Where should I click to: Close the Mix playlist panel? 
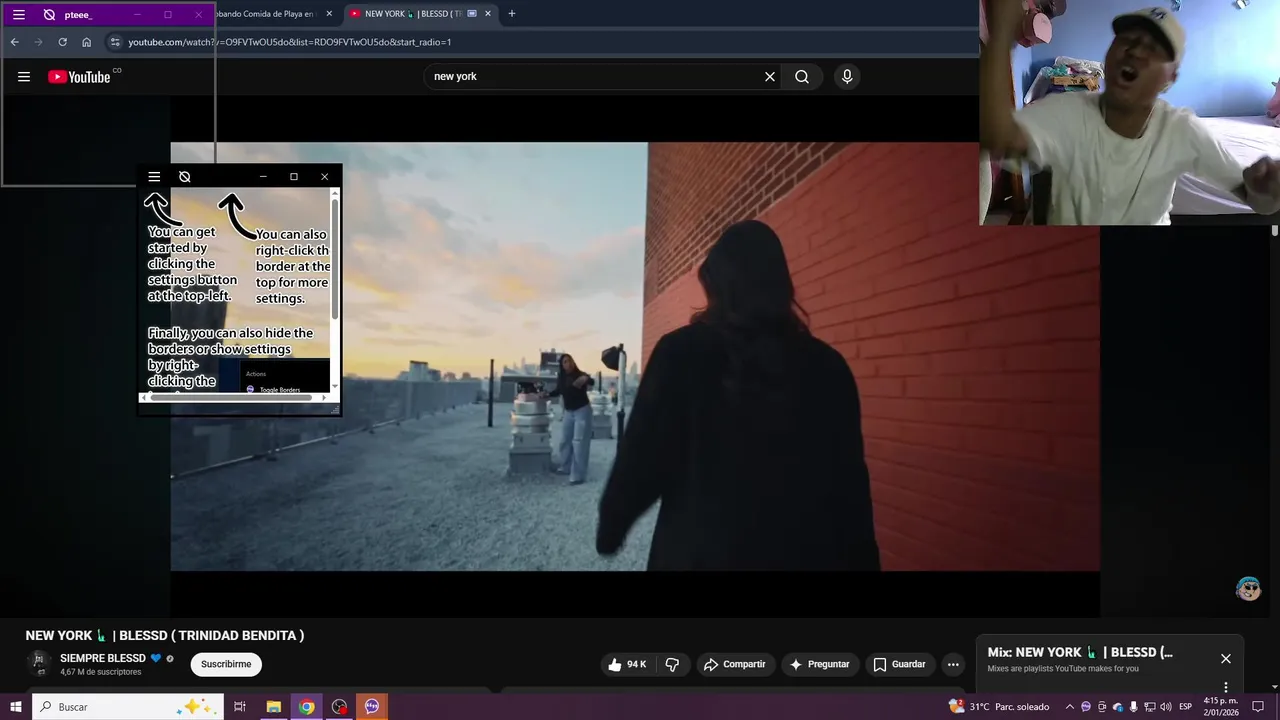1226,659
